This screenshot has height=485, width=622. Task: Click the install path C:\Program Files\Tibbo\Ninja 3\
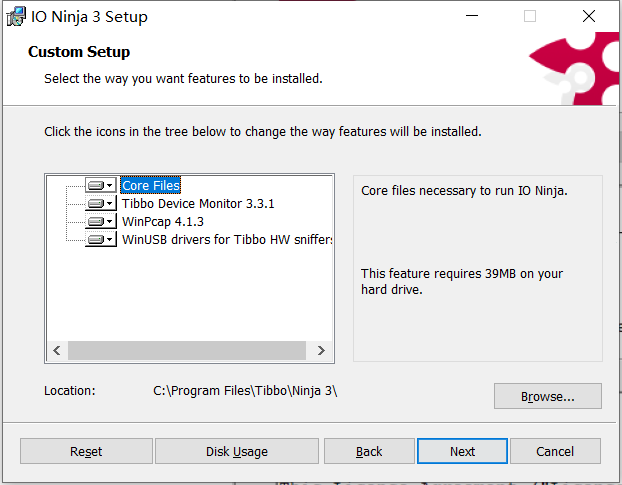[245, 391]
